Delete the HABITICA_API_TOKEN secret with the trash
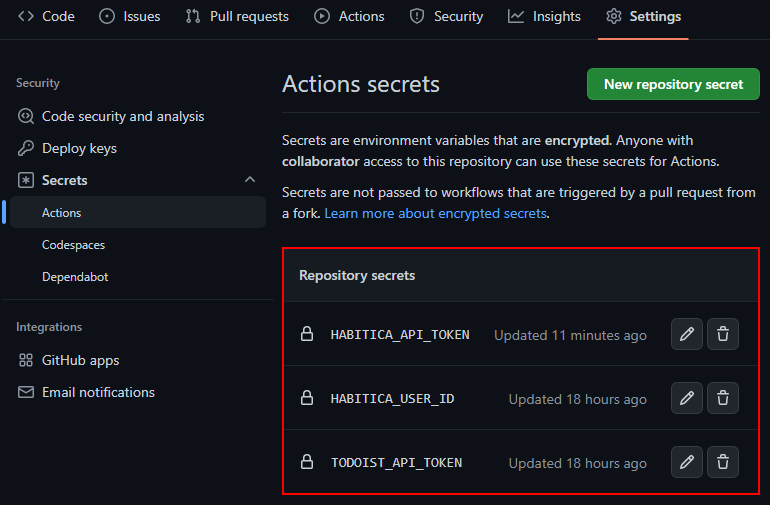The height and width of the screenshot is (505, 770). tap(723, 334)
